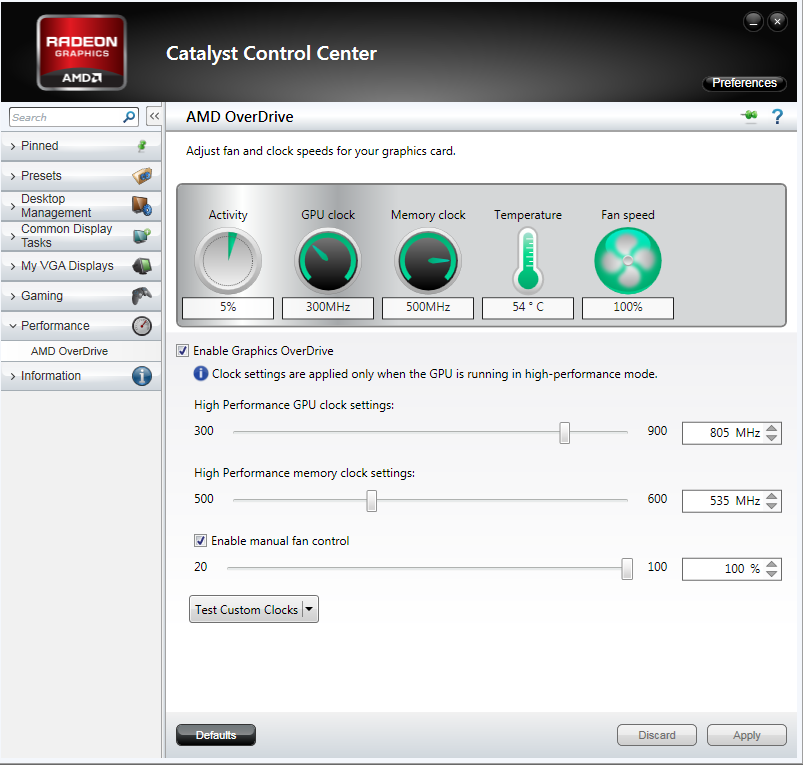
Task: Click the Presets folder icon
Action: [142, 176]
